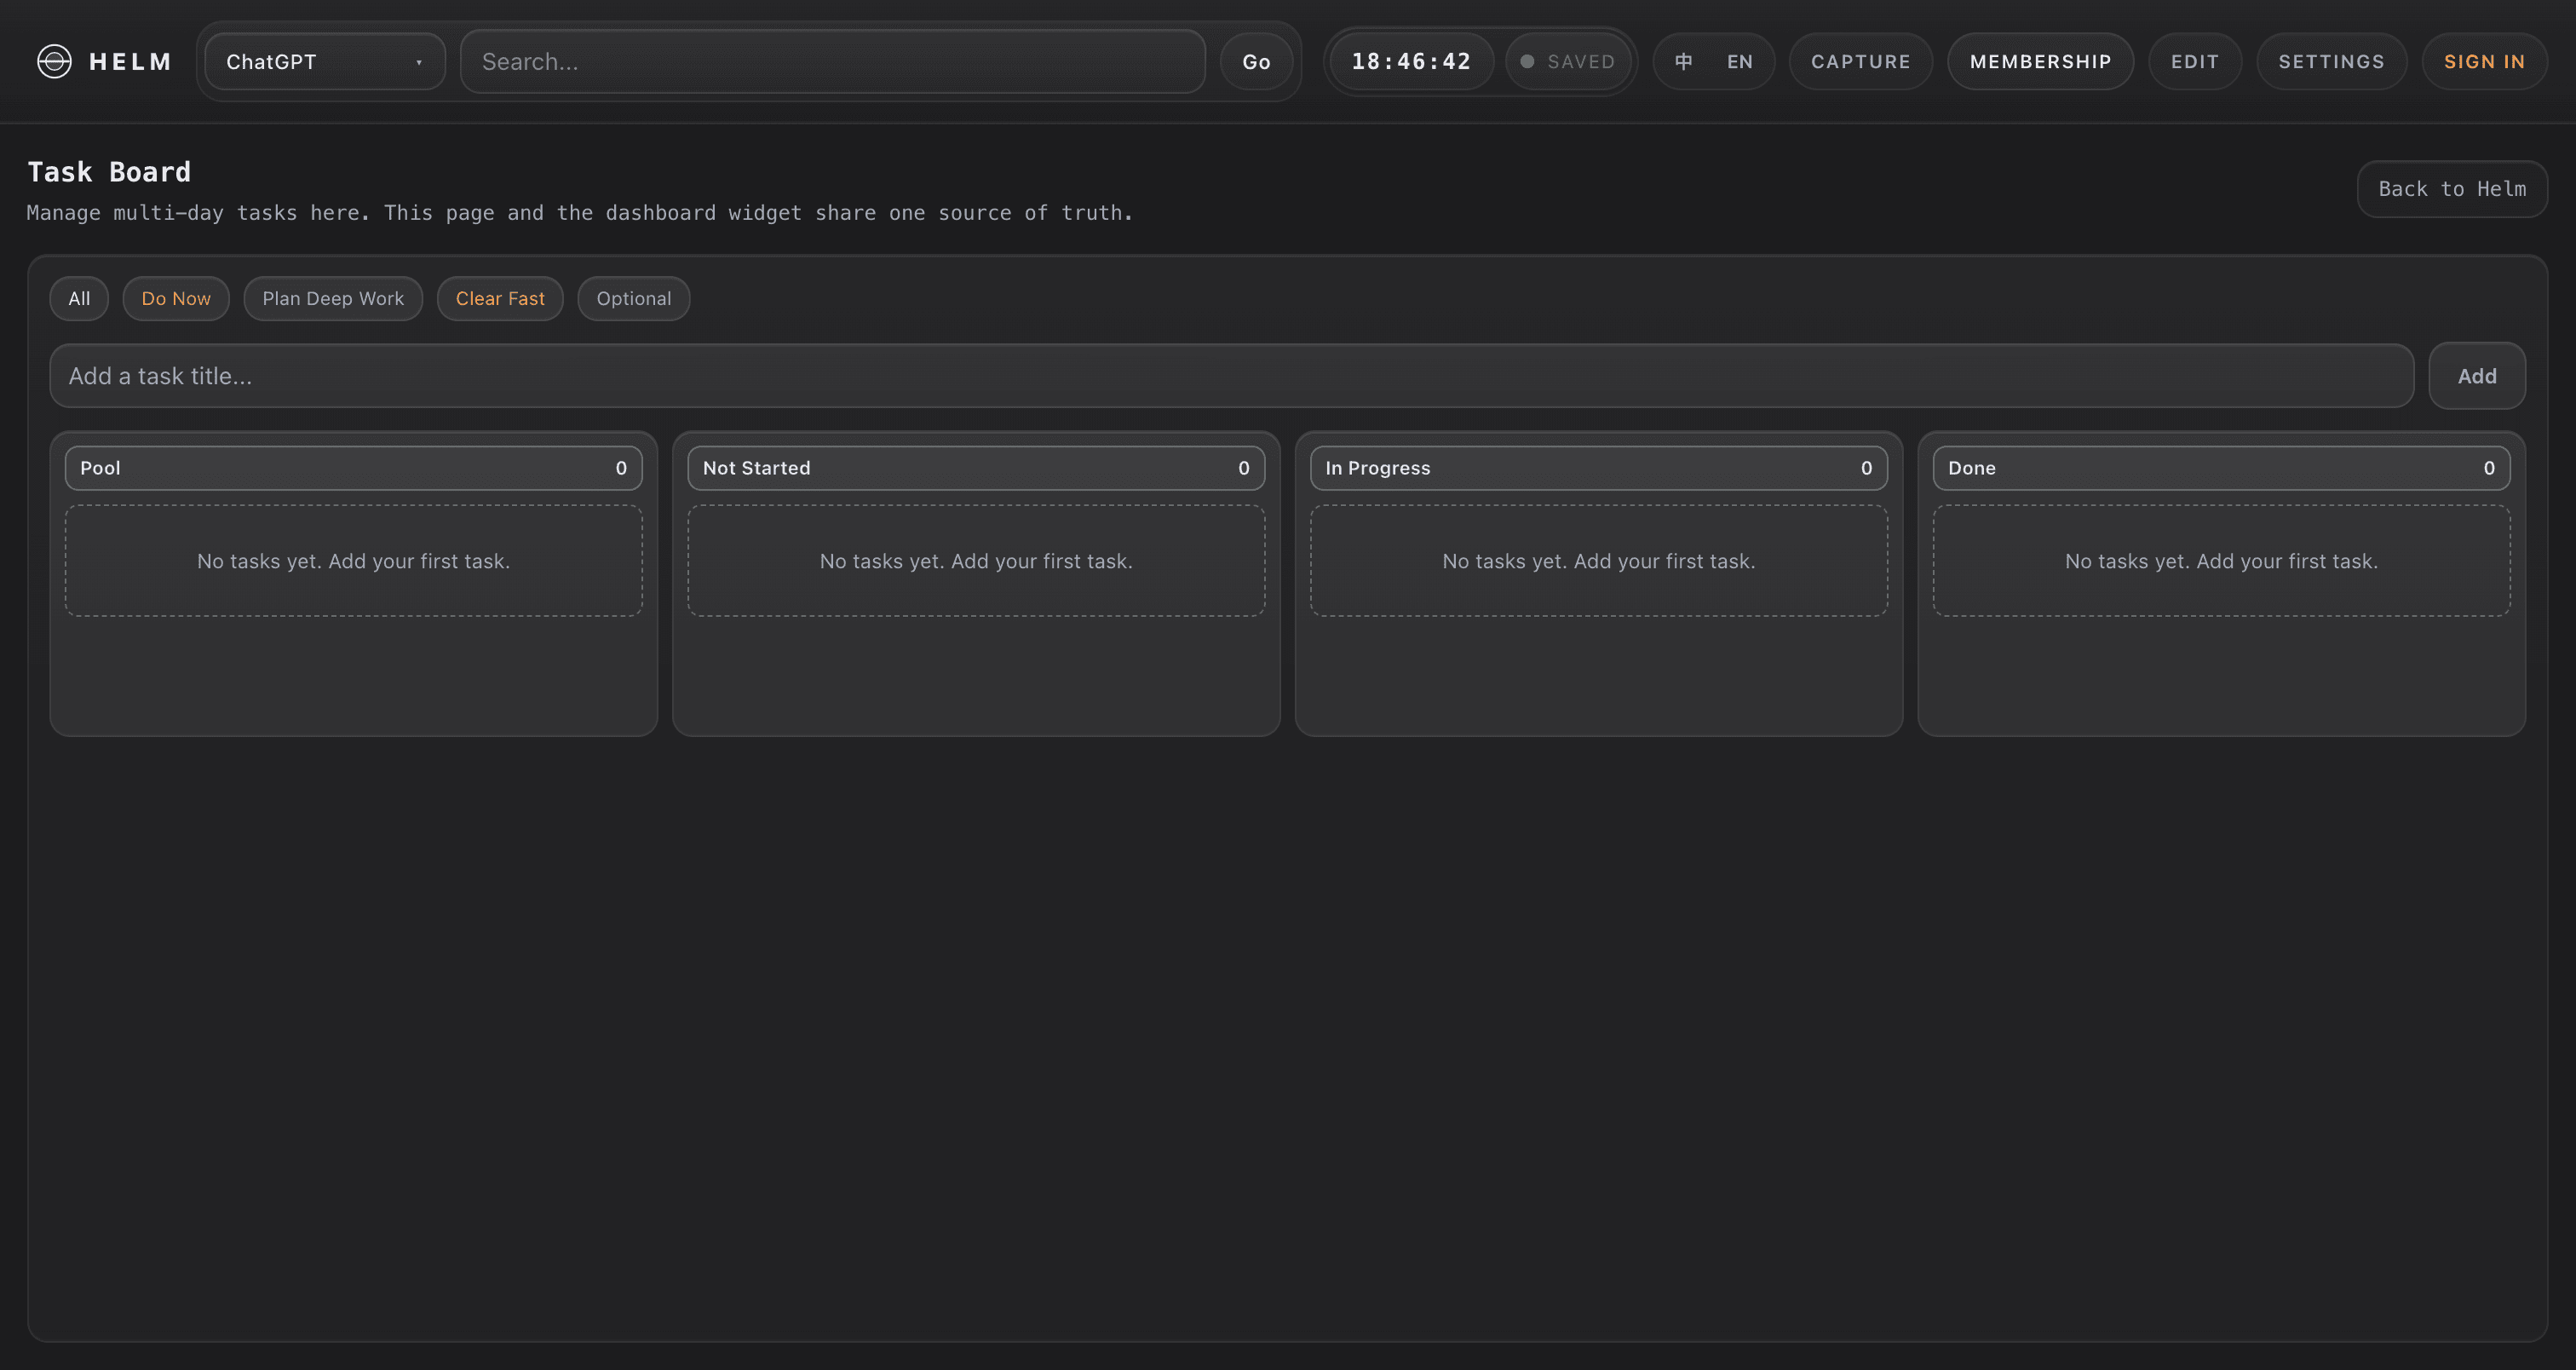The width and height of the screenshot is (2576, 1370).
Task: Open the SETTINGS panel
Action: (x=2332, y=61)
